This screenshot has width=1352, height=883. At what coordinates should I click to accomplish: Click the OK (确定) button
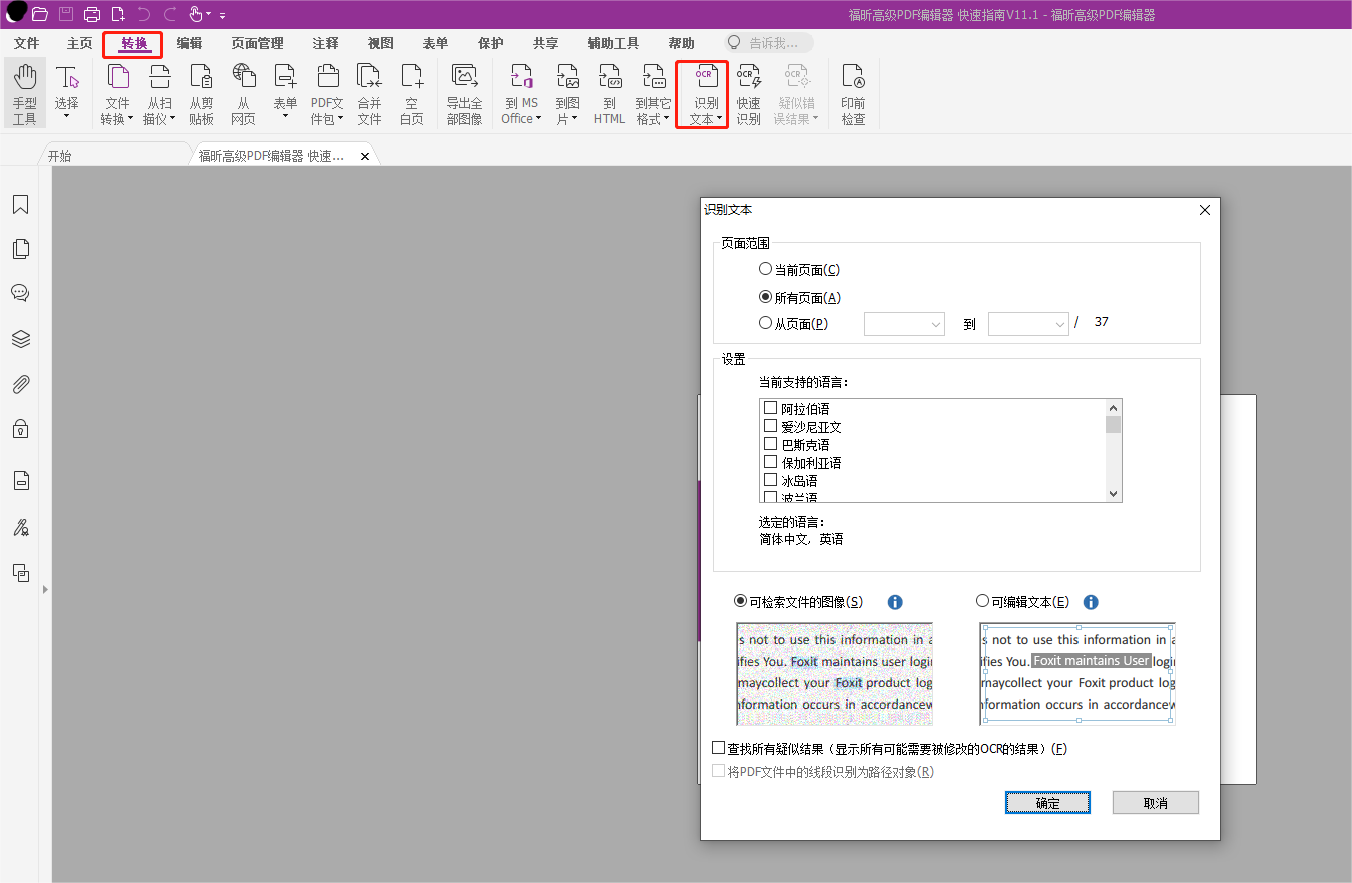point(1048,803)
